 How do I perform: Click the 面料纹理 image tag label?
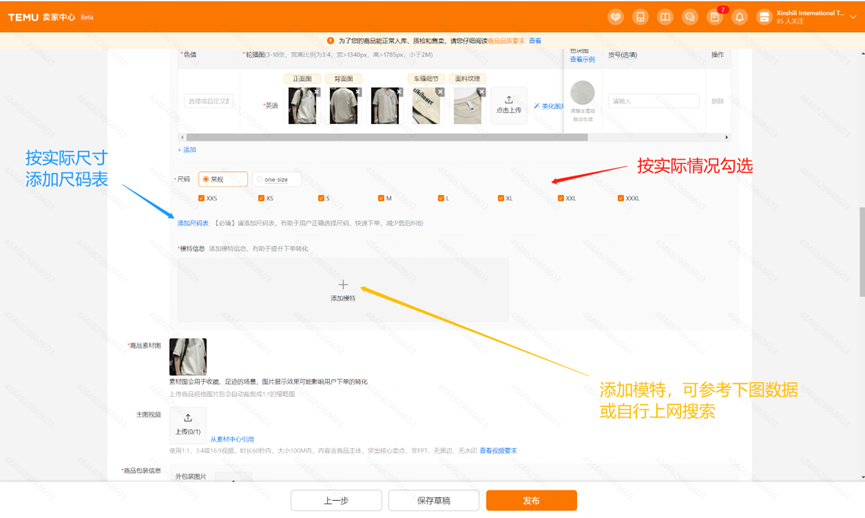(x=467, y=79)
